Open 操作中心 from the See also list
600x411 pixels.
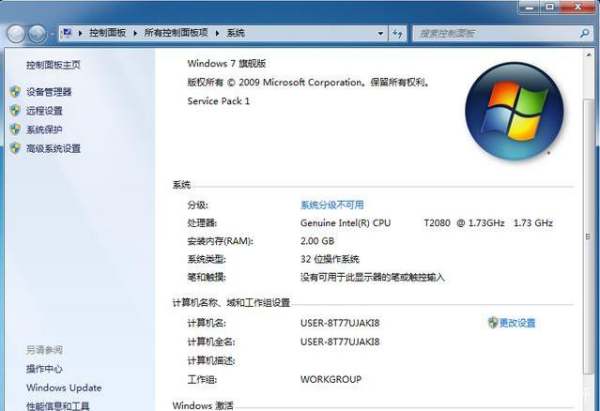[x=44, y=369]
